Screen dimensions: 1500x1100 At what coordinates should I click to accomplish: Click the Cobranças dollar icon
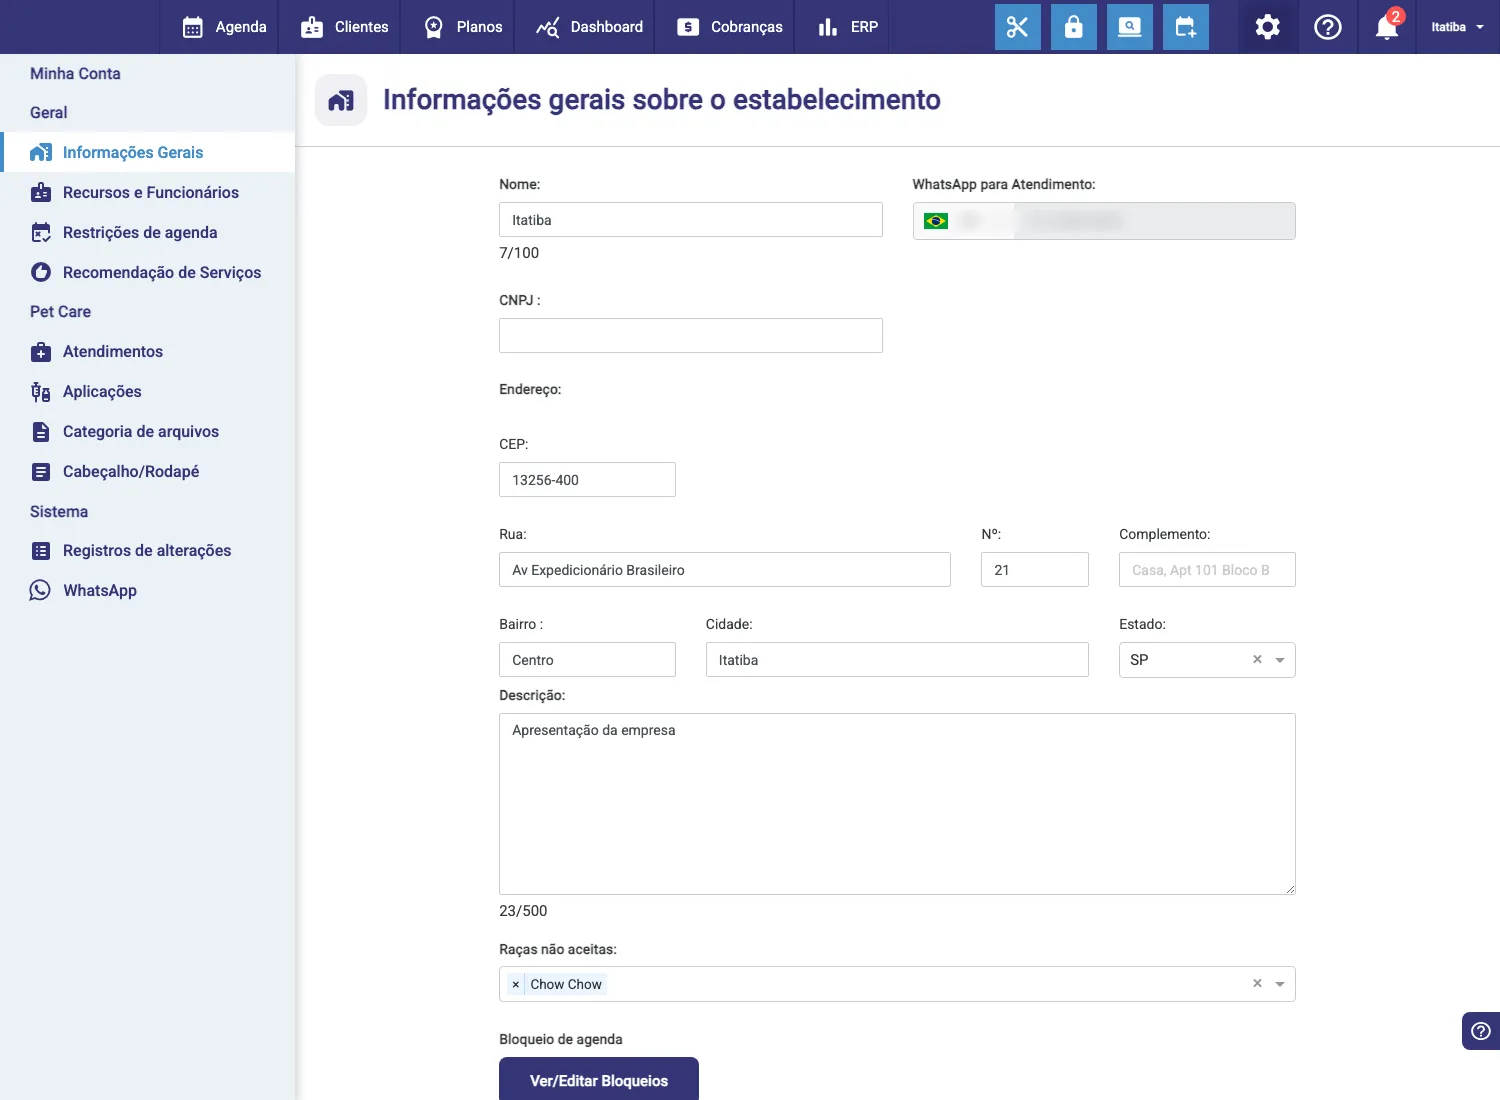pyautogui.click(x=688, y=27)
